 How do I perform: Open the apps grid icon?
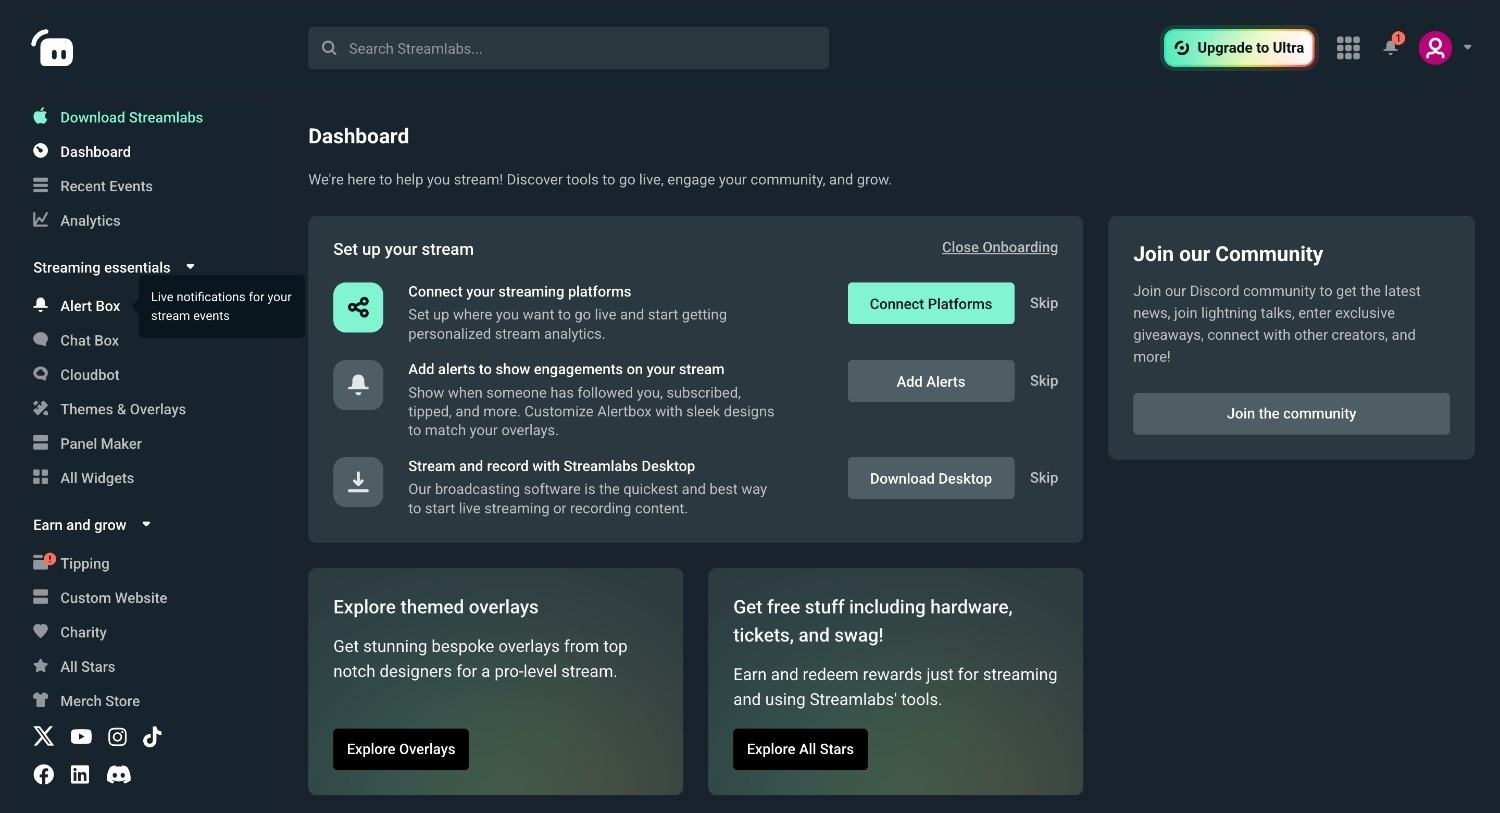(x=1348, y=48)
